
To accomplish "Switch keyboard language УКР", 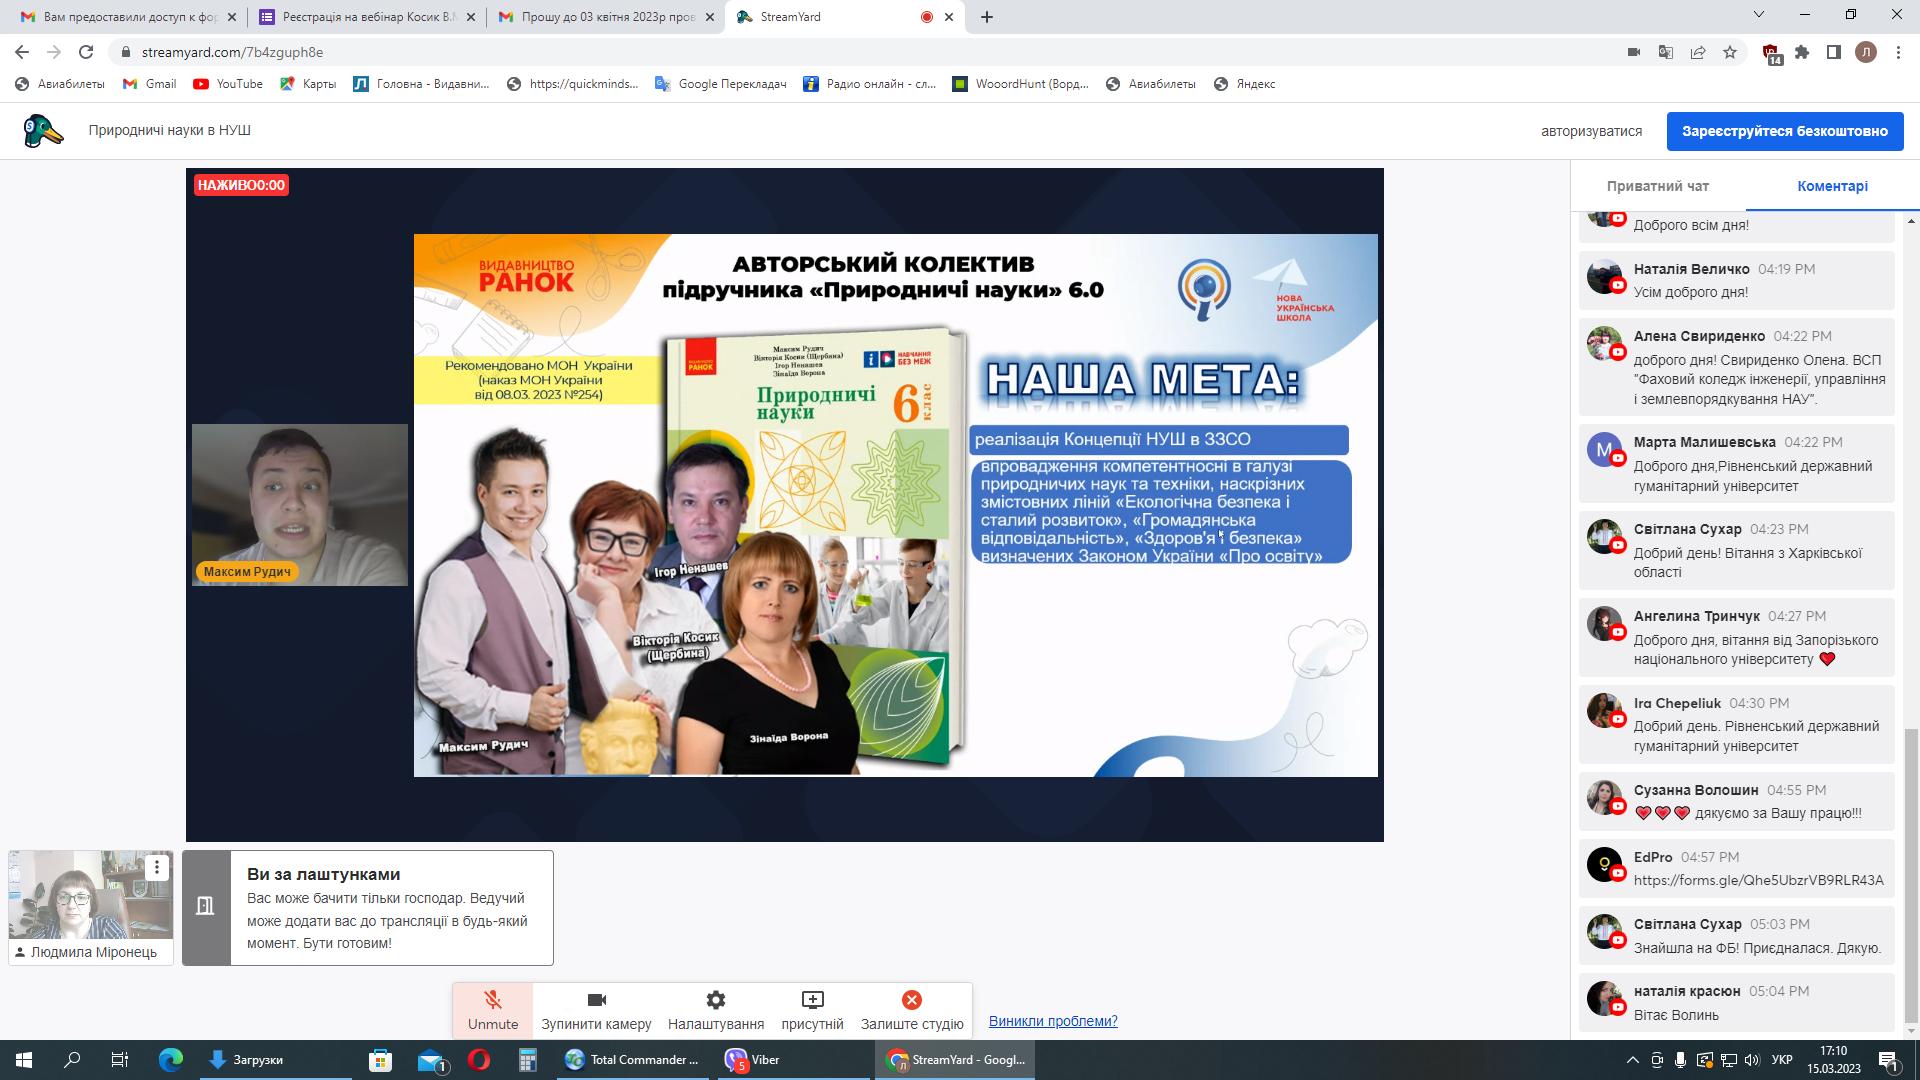I will [x=1781, y=1060].
